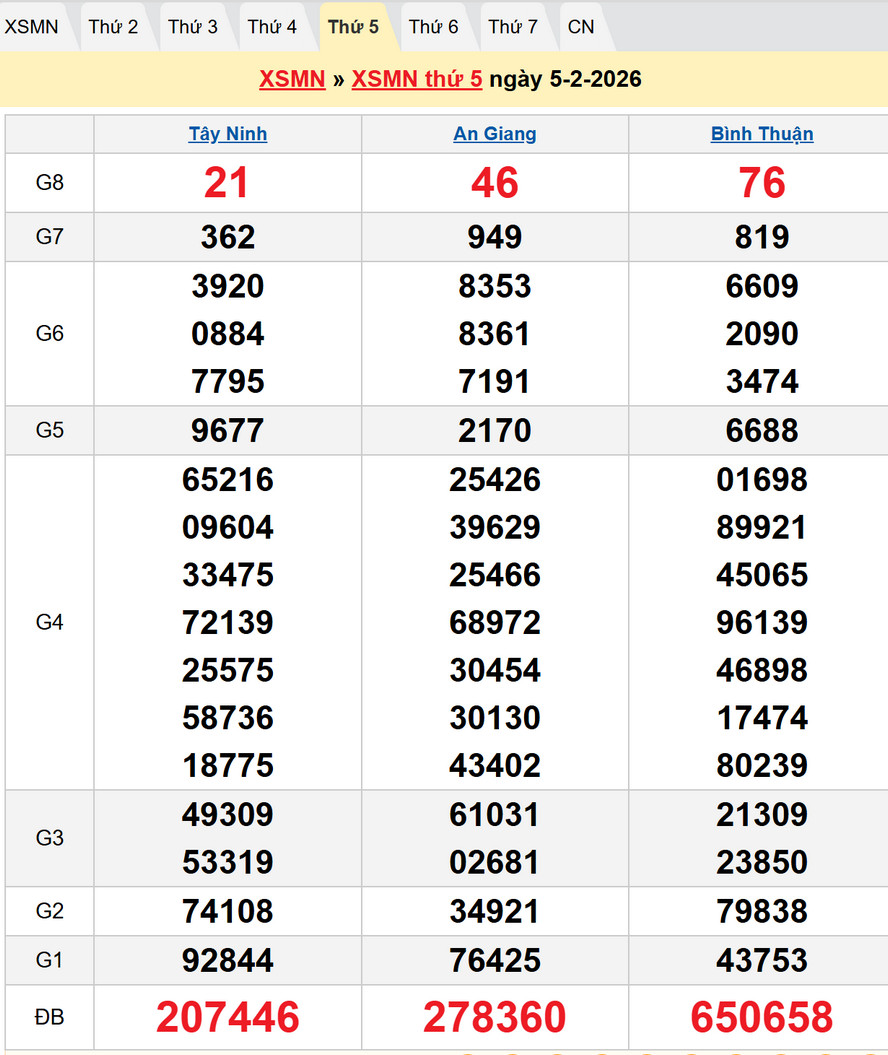Screen dimensions: 888x1055
Task: Click the An Giang column header link
Action: coord(495,134)
